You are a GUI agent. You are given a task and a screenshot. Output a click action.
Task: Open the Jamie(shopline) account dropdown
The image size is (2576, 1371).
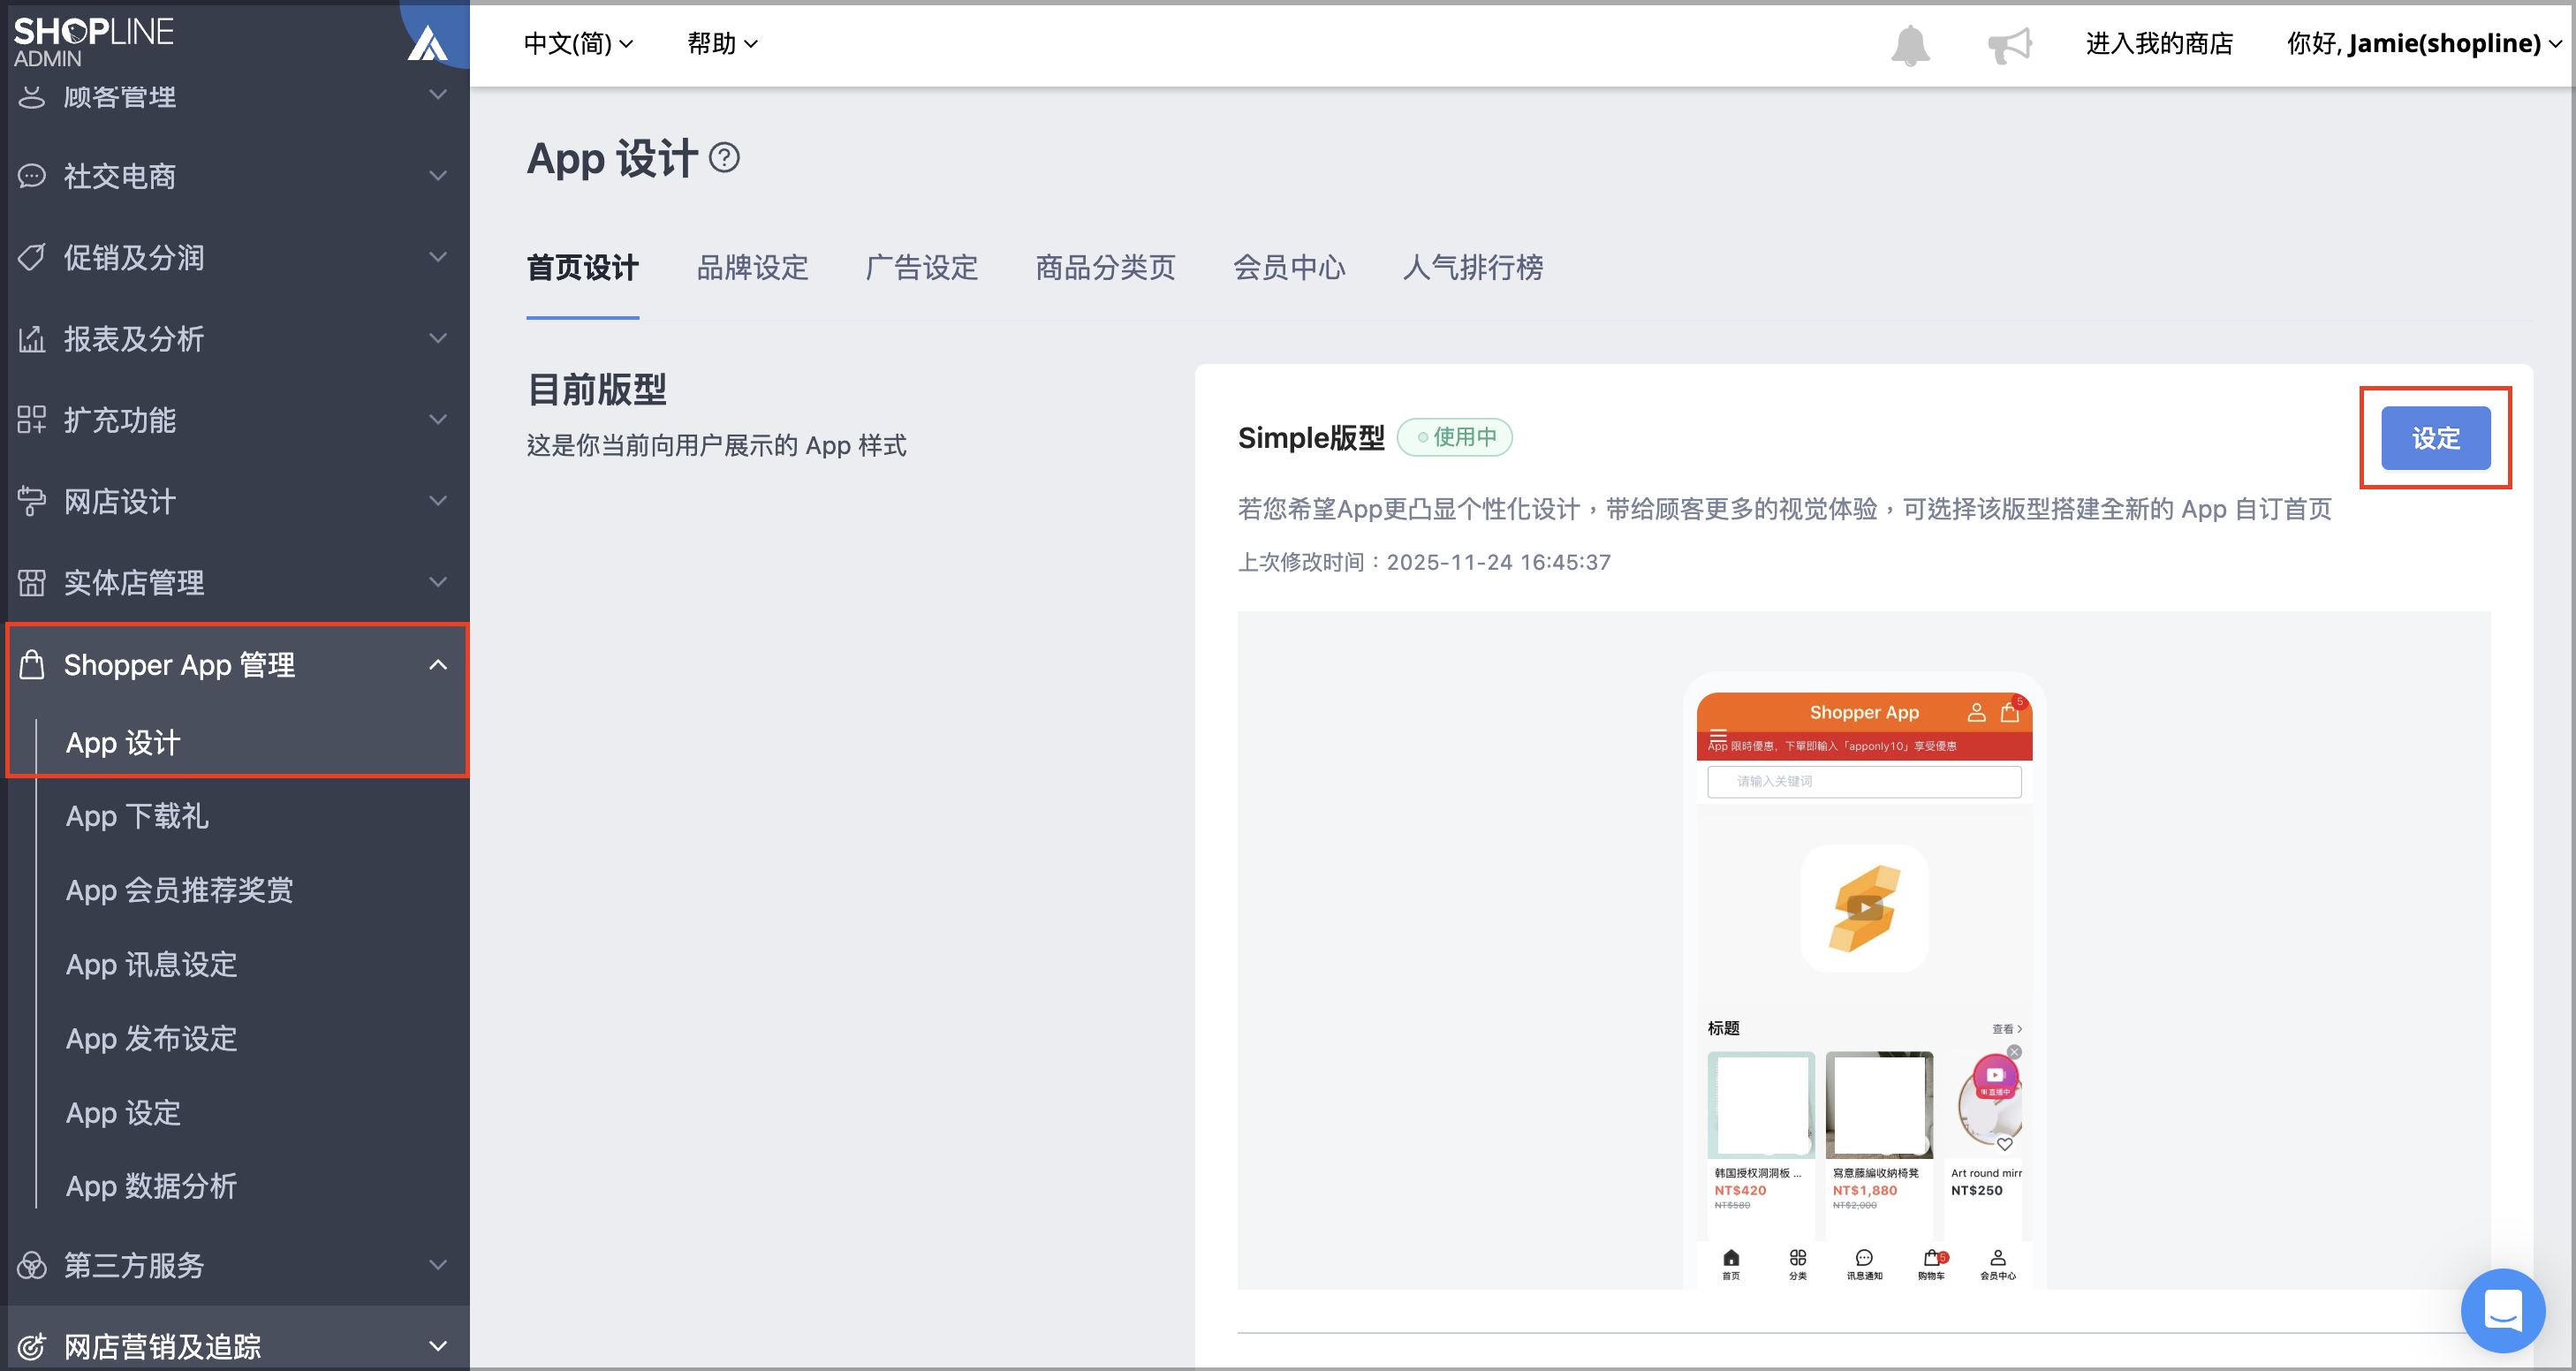[2423, 43]
